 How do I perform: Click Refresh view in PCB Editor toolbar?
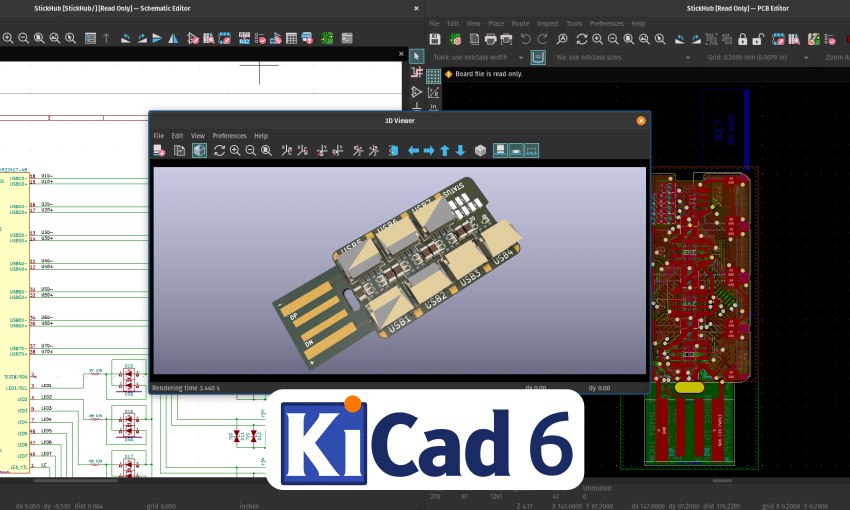(581, 39)
